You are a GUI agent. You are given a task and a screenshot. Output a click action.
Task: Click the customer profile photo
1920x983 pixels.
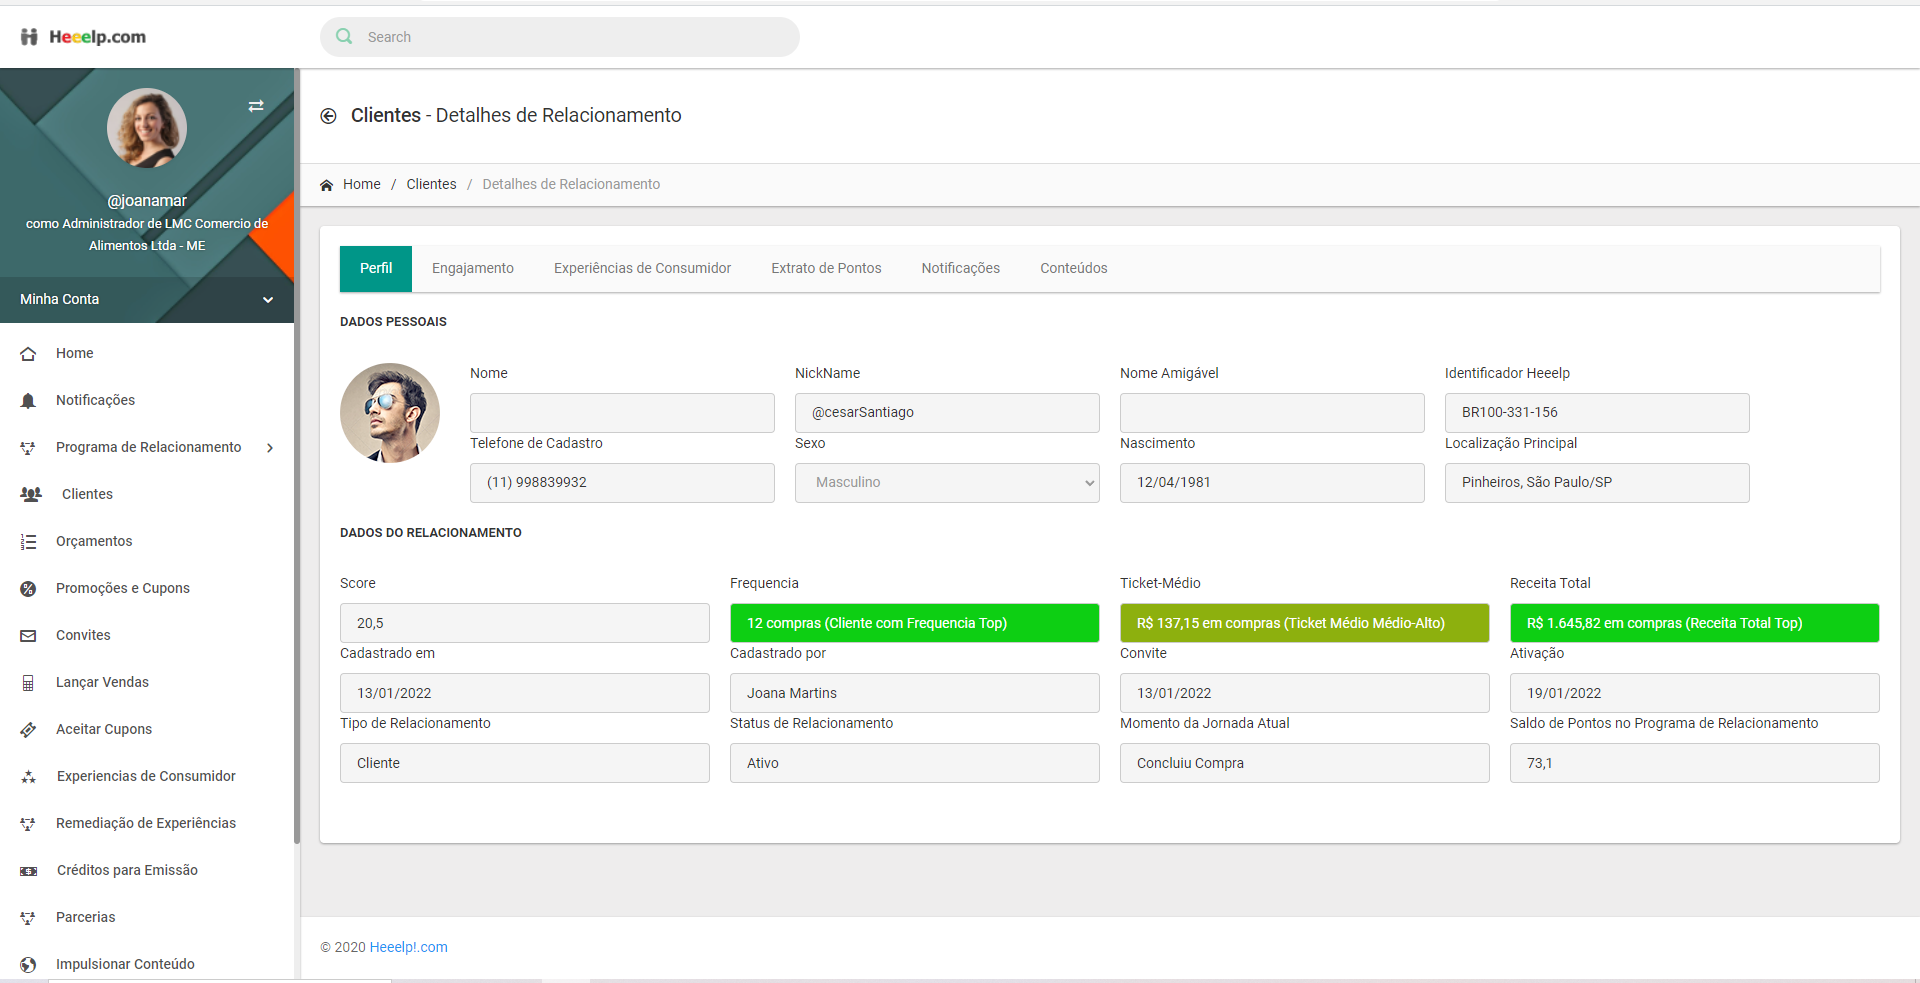coord(390,413)
